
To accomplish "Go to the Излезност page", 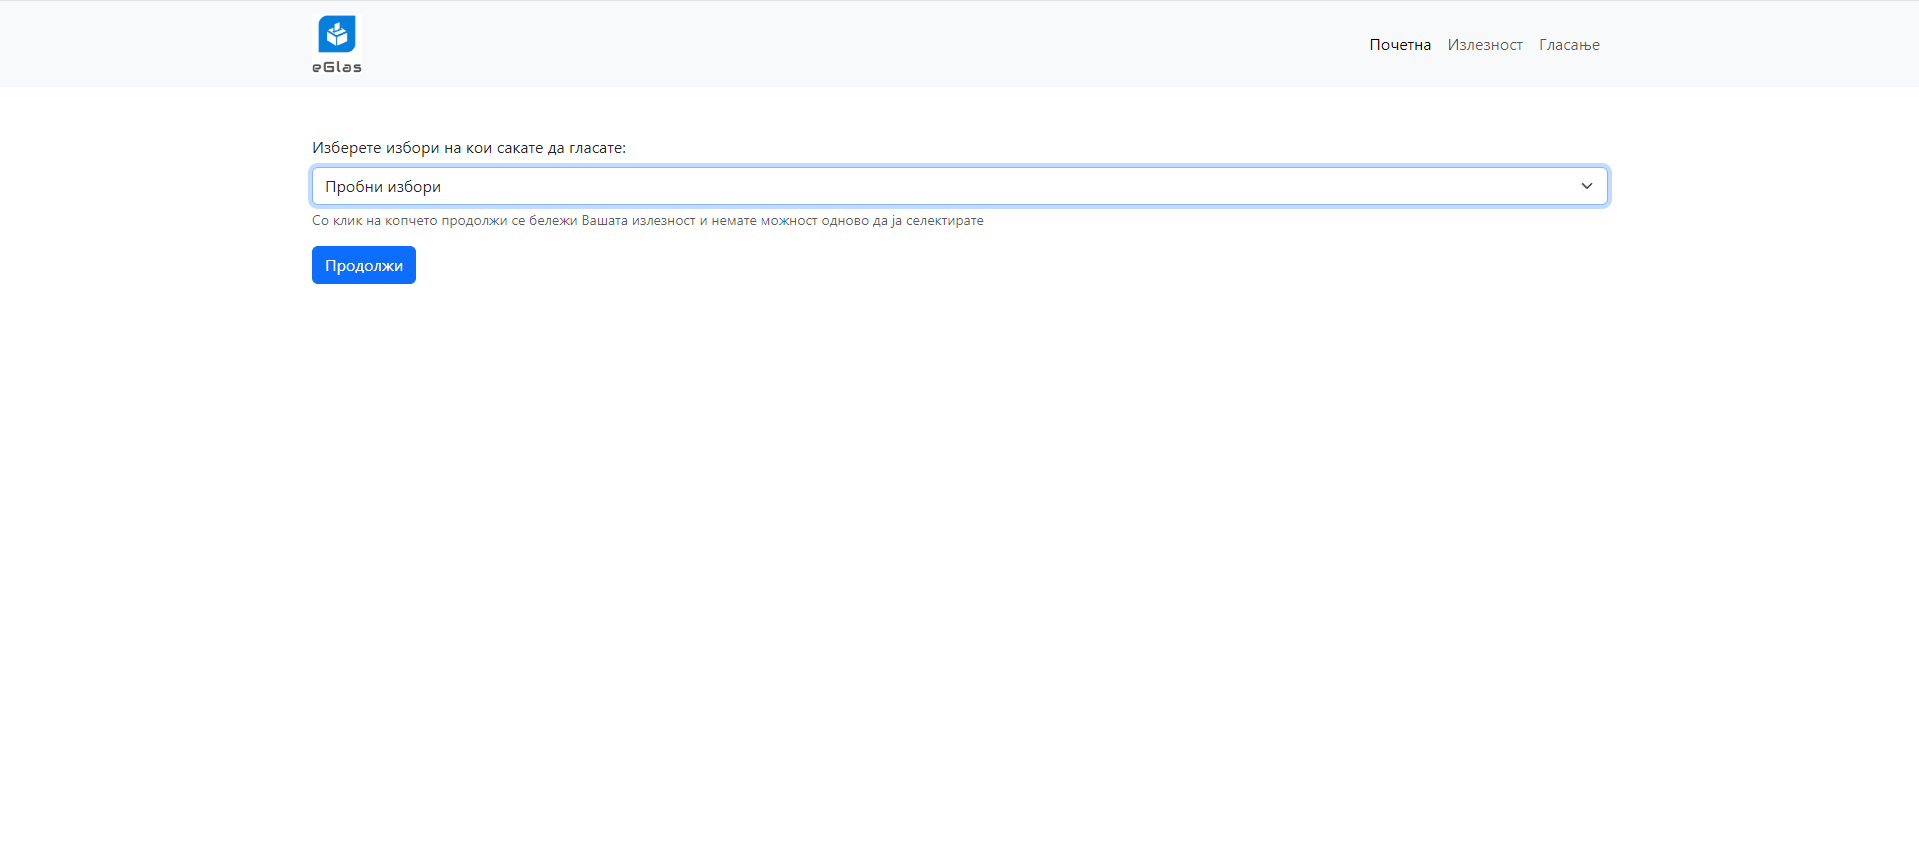I will pyautogui.click(x=1484, y=45).
